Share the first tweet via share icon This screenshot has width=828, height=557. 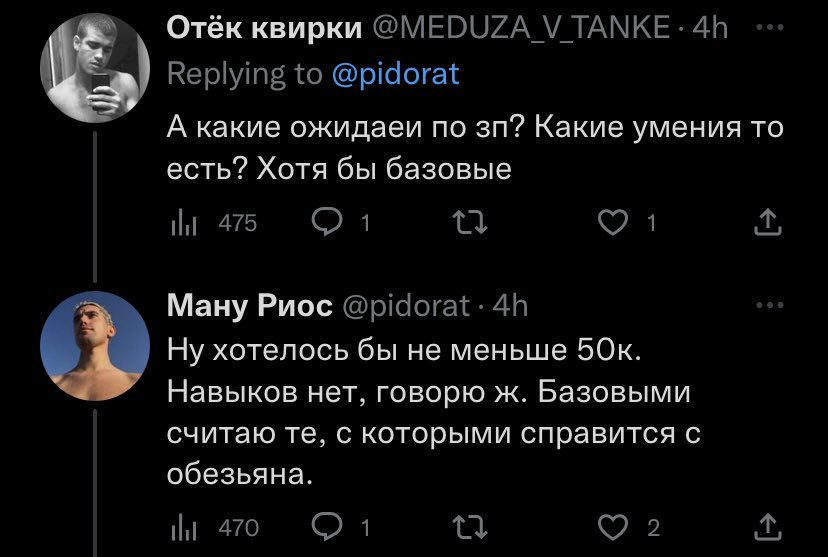click(768, 222)
